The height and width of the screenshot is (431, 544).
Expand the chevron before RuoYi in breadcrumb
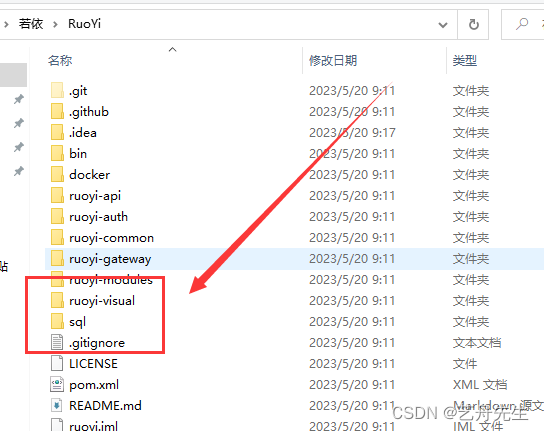pyautogui.click(x=55, y=24)
